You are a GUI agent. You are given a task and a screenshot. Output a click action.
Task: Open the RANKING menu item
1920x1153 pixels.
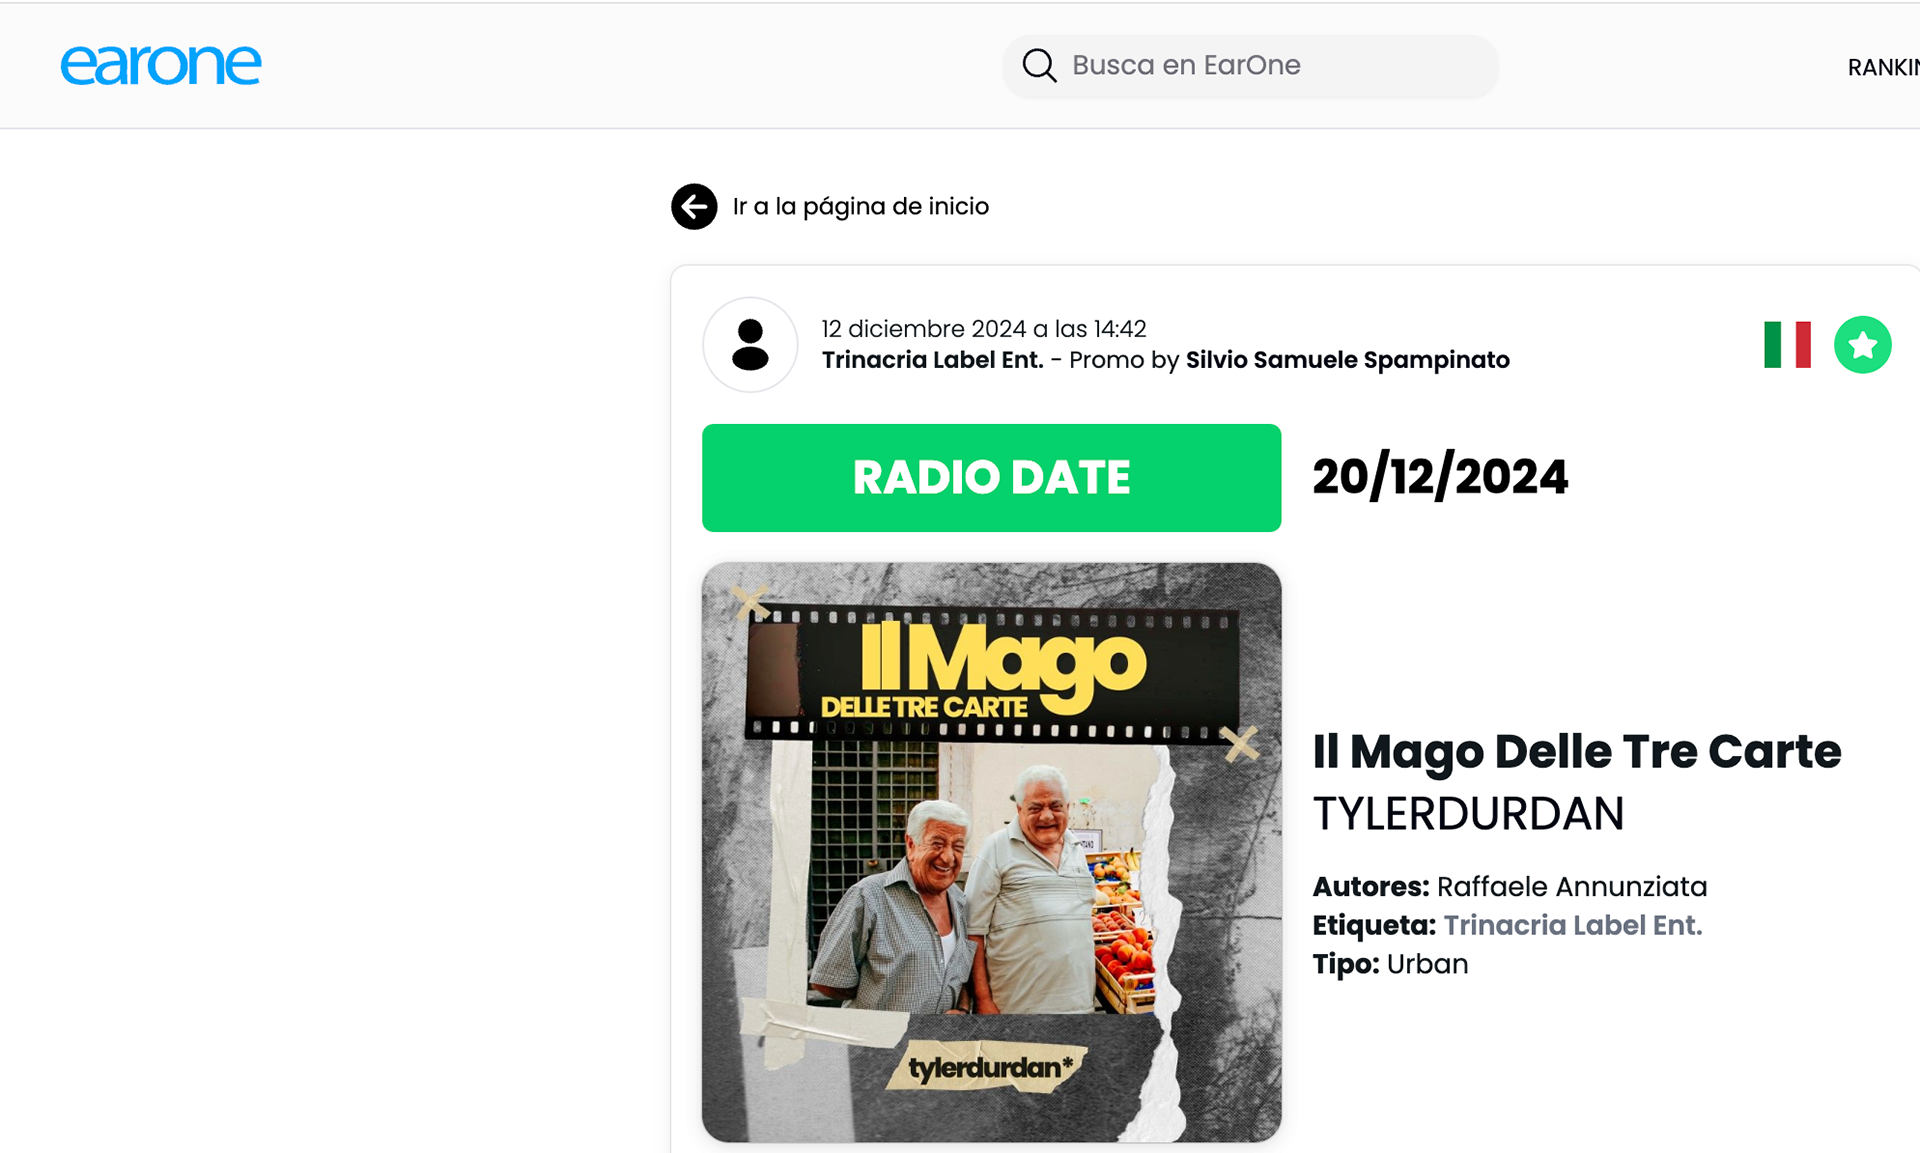click(1883, 68)
